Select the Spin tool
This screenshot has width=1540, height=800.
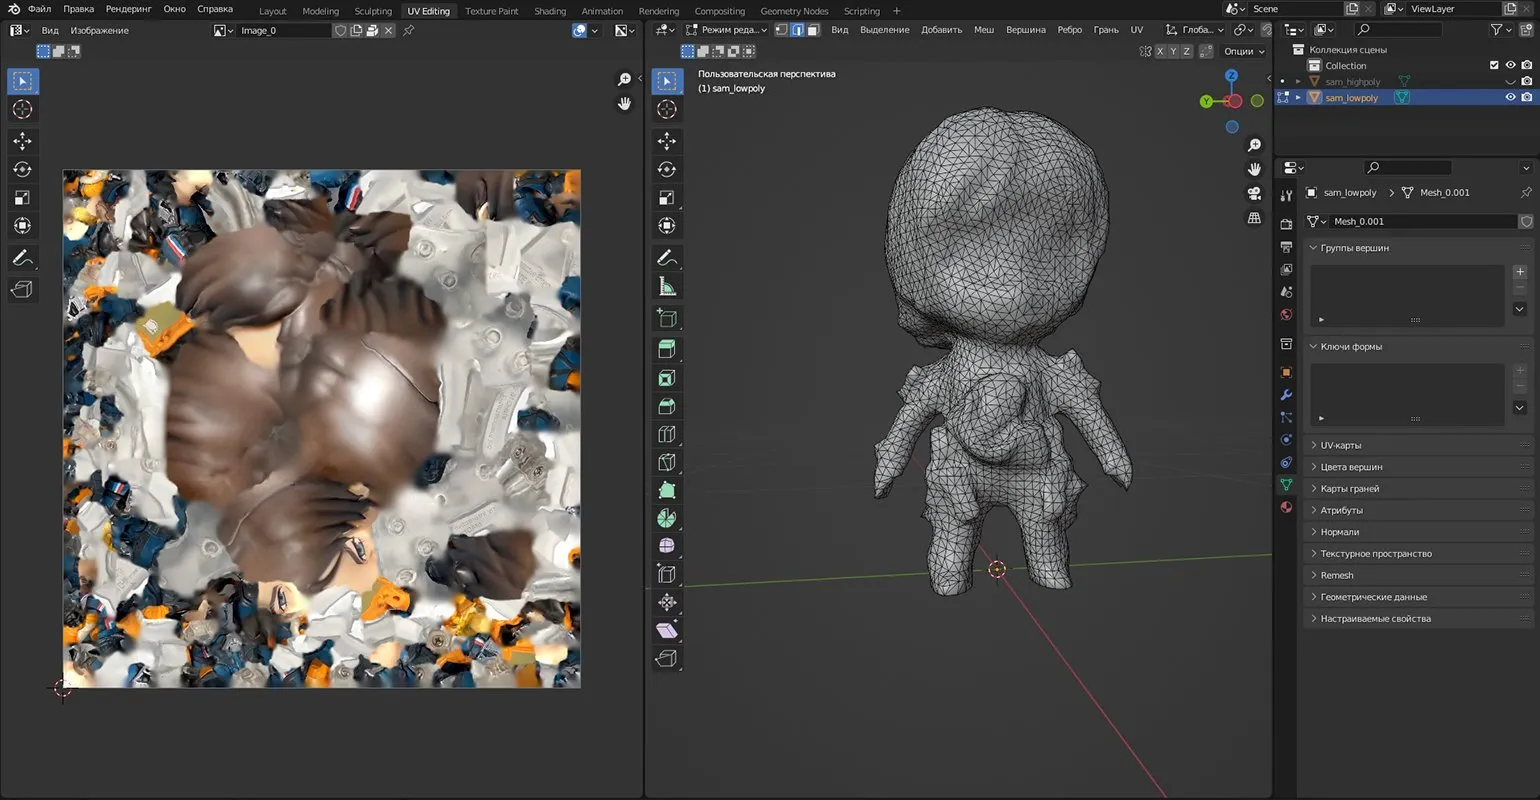(x=667, y=518)
